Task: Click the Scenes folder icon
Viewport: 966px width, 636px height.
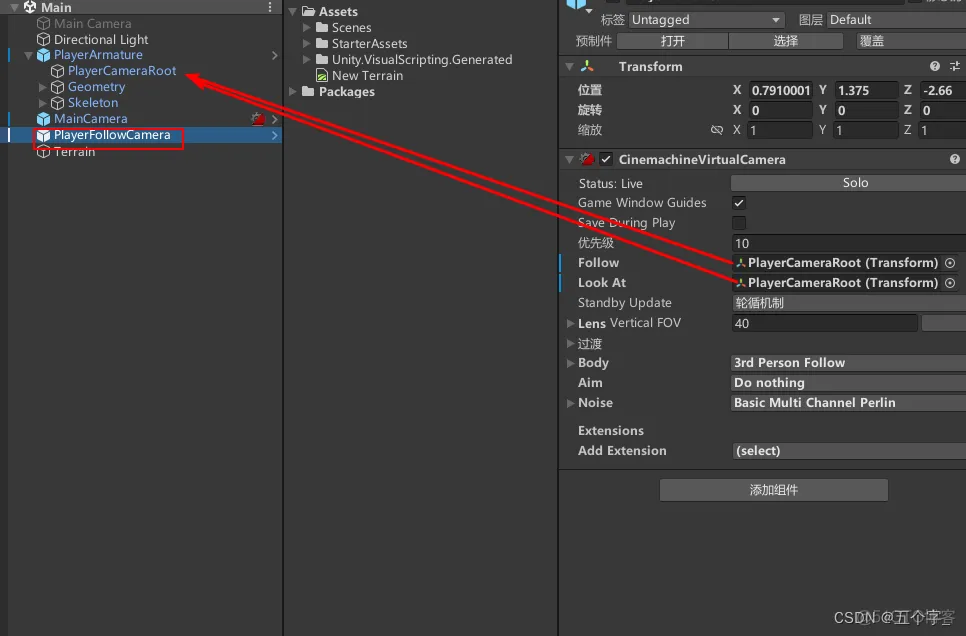Action: coord(322,27)
